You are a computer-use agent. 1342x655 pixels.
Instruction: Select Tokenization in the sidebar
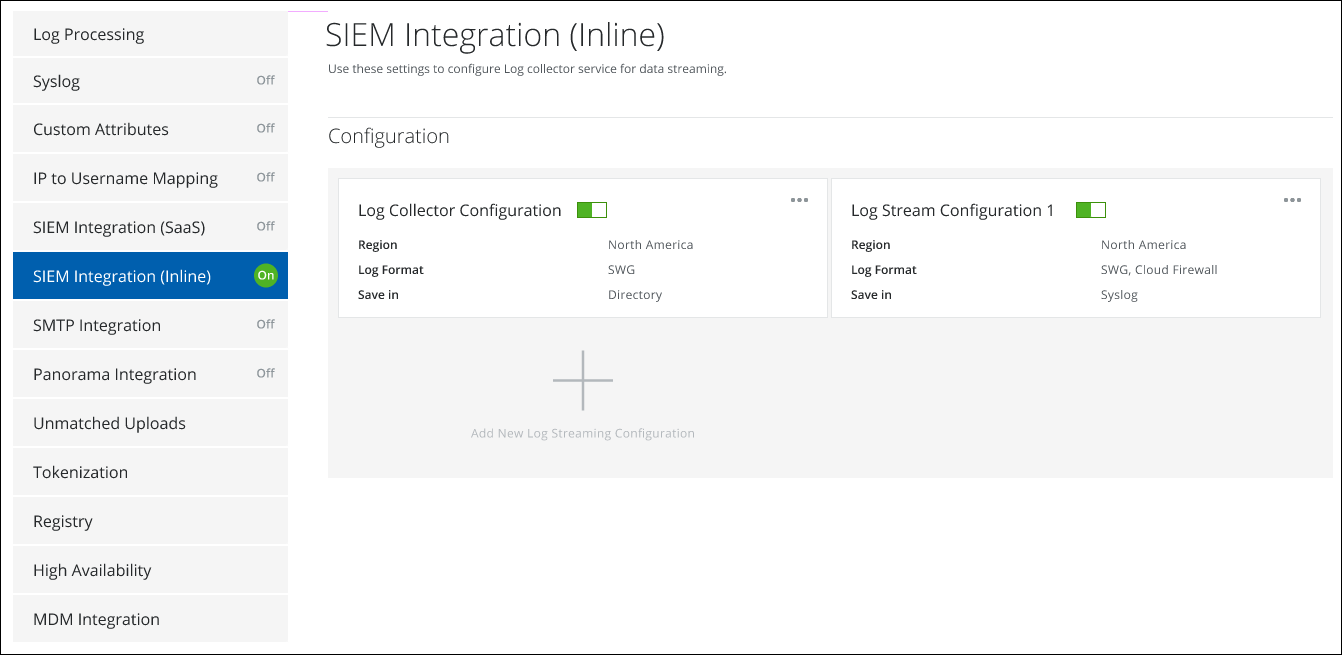(80, 472)
